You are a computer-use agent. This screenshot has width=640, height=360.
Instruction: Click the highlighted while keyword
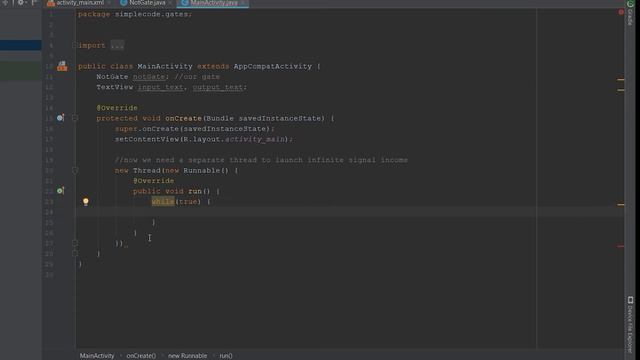[x=163, y=202]
